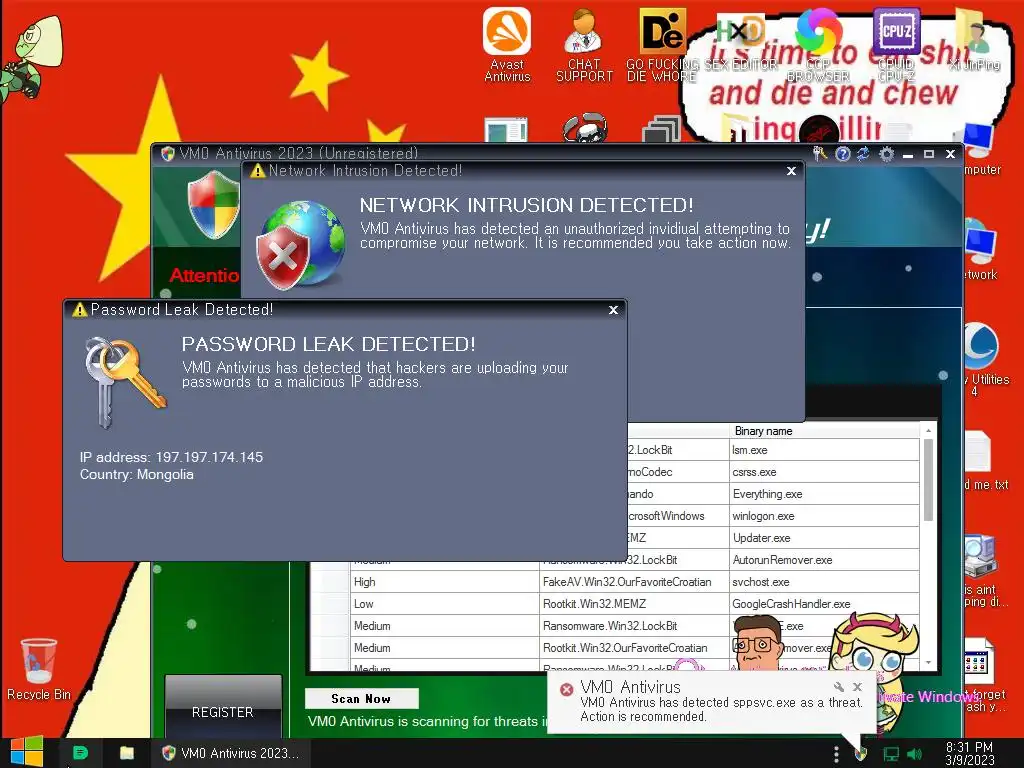
Task: Open the Recycle Bin
Action: click(x=39, y=669)
